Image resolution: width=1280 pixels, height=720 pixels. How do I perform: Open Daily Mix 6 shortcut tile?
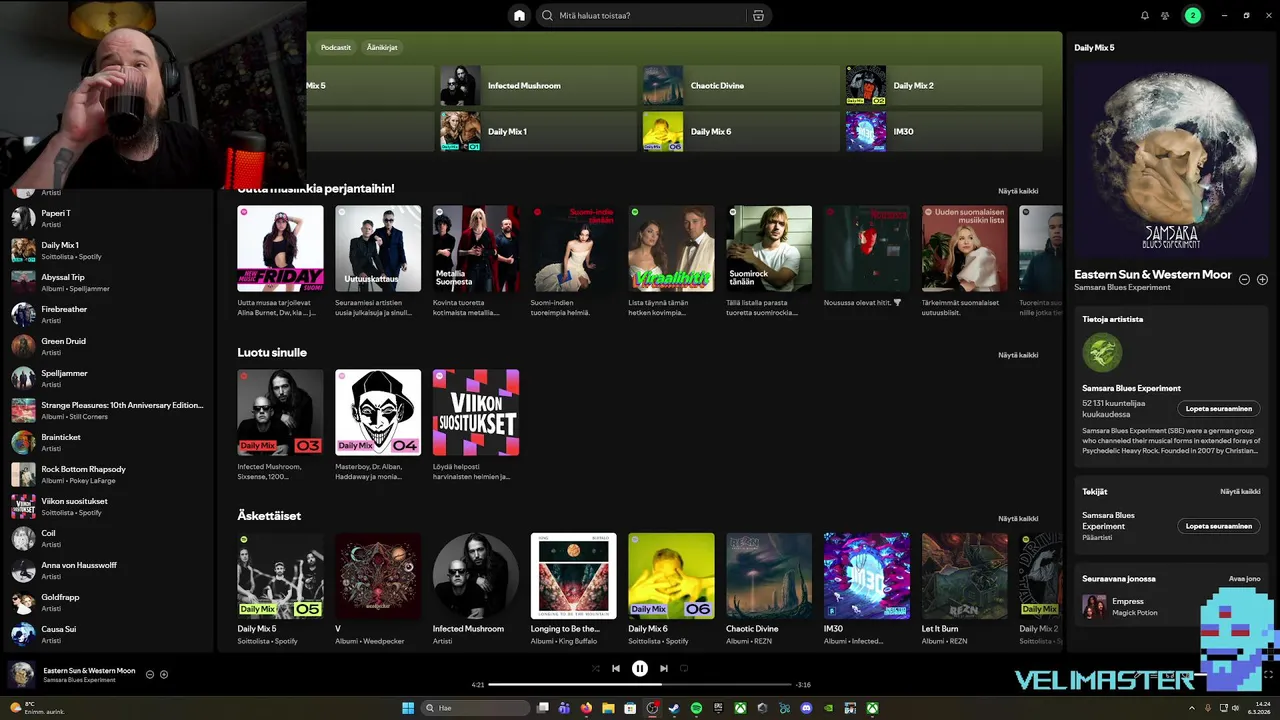[x=741, y=132]
